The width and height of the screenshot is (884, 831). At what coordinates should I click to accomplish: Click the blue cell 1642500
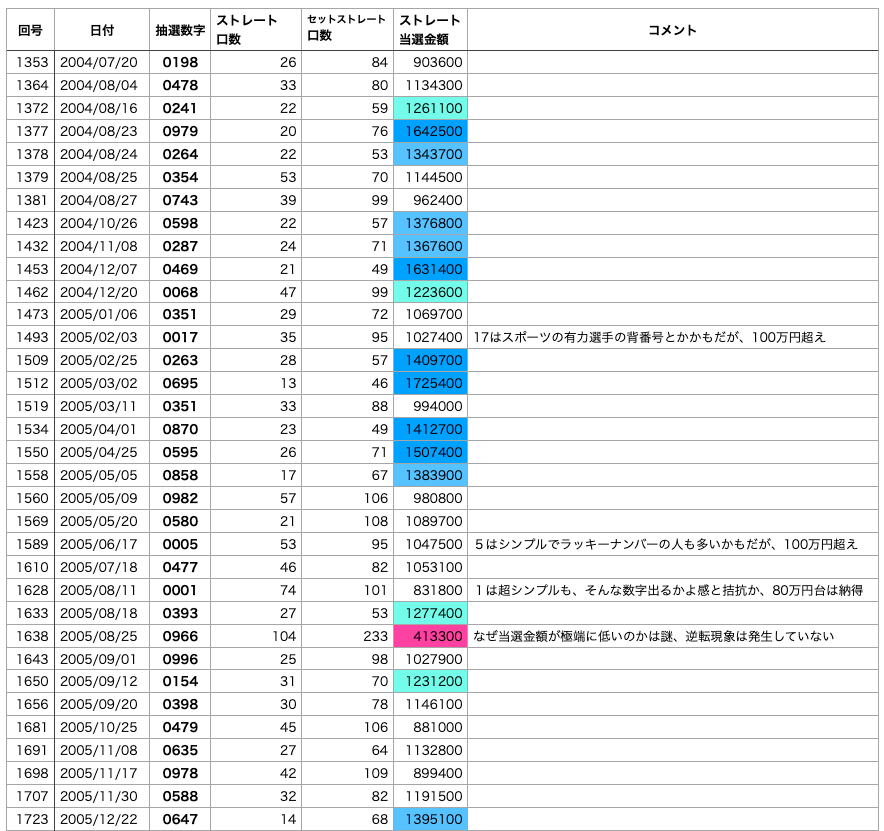430,131
